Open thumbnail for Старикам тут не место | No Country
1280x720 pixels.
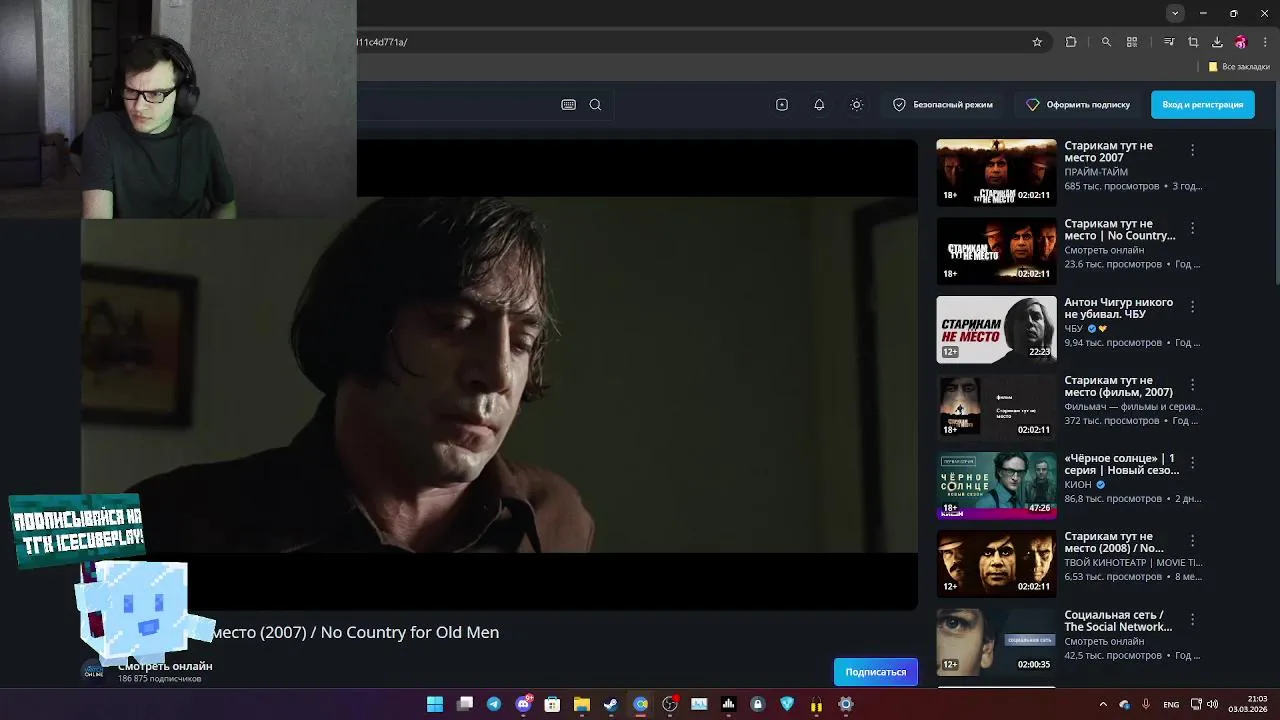point(996,251)
